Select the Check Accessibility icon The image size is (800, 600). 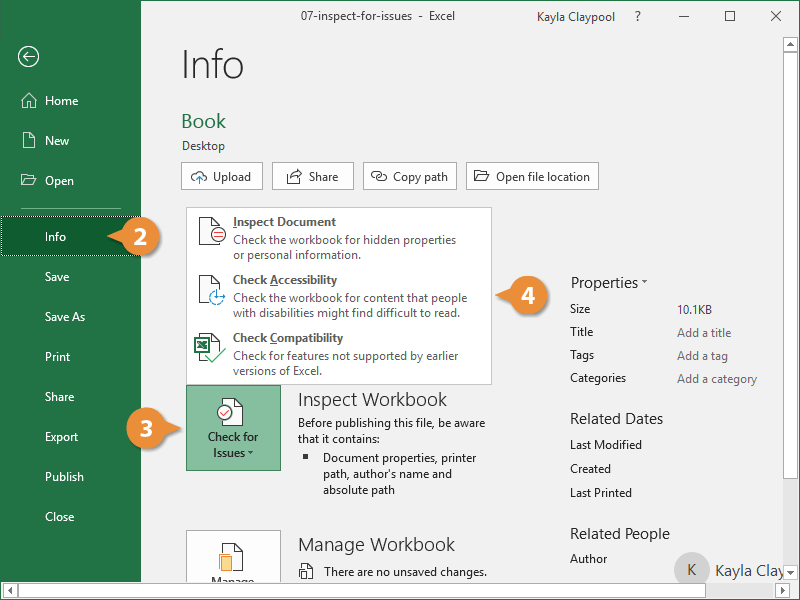[x=212, y=289]
